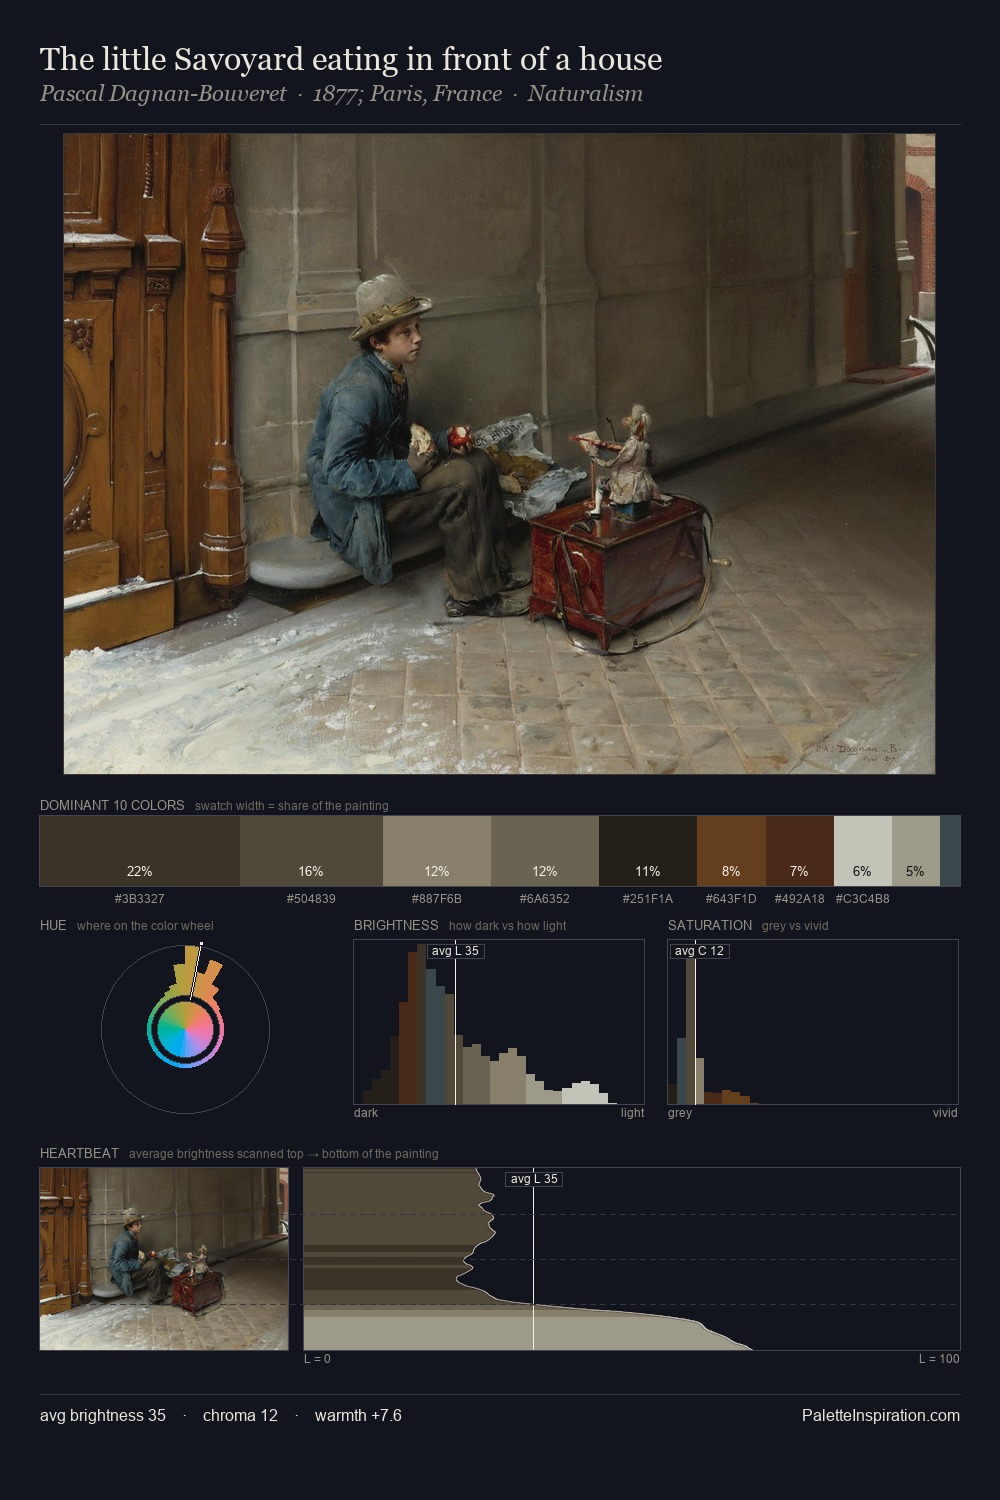This screenshot has width=1000, height=1500.
Task: Click the chroma 12 footer stat
Action: pyautogui.click(x=240, y=1415)
